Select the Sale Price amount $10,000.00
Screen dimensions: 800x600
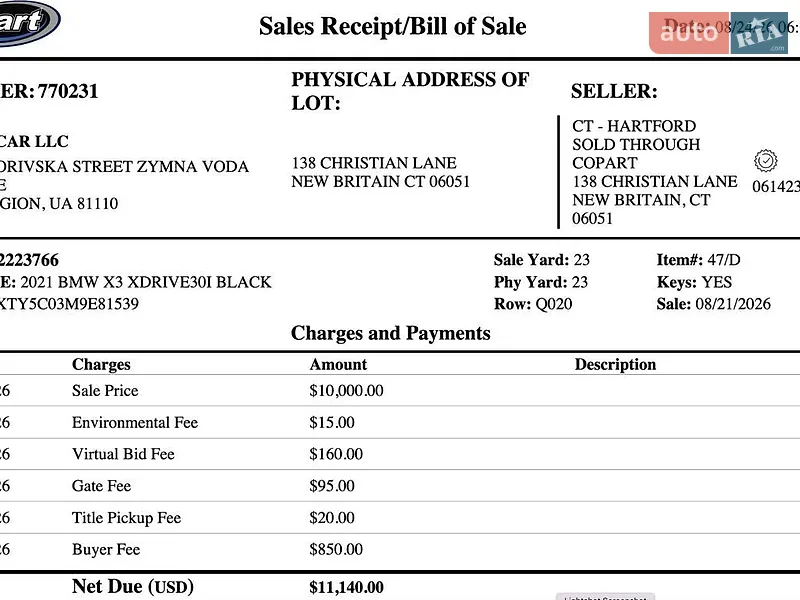pyautogui.click(x=346, y=391)
